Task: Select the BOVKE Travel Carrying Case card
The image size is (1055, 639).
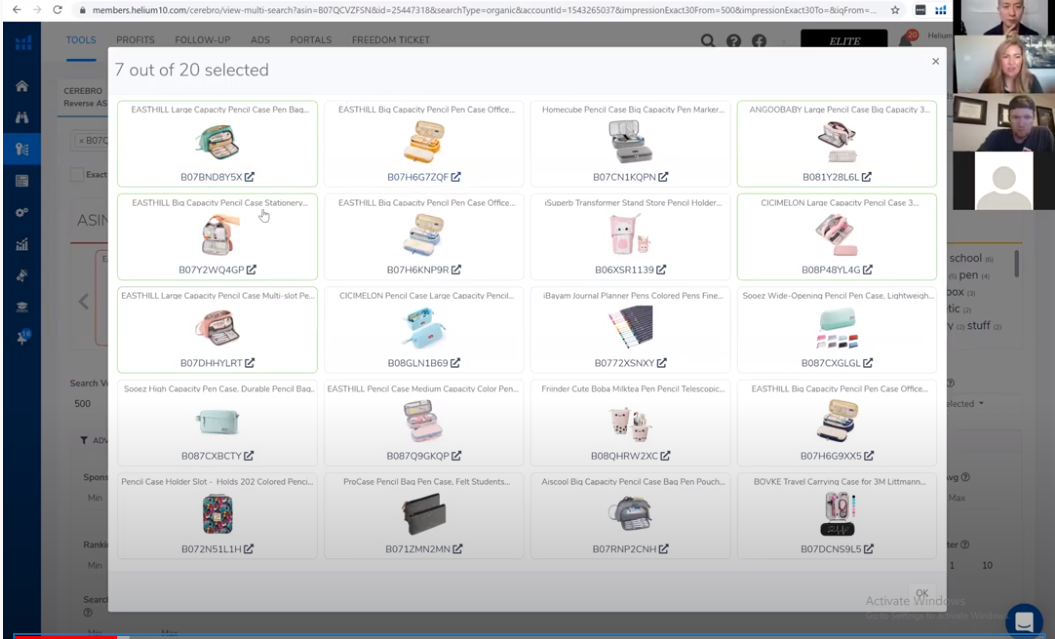Action: tap(837, 516)
